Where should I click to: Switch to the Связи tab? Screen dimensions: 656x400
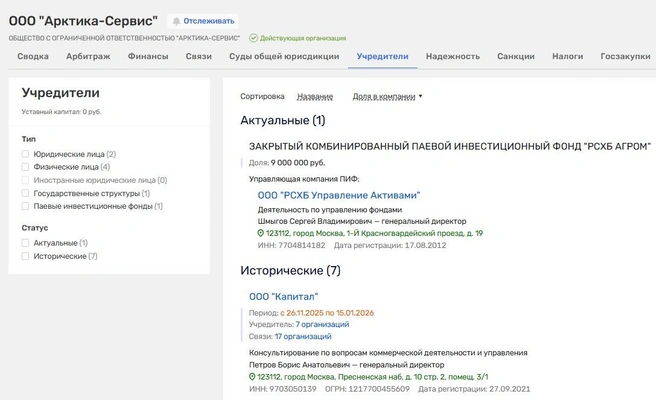(x=199, y=56)
